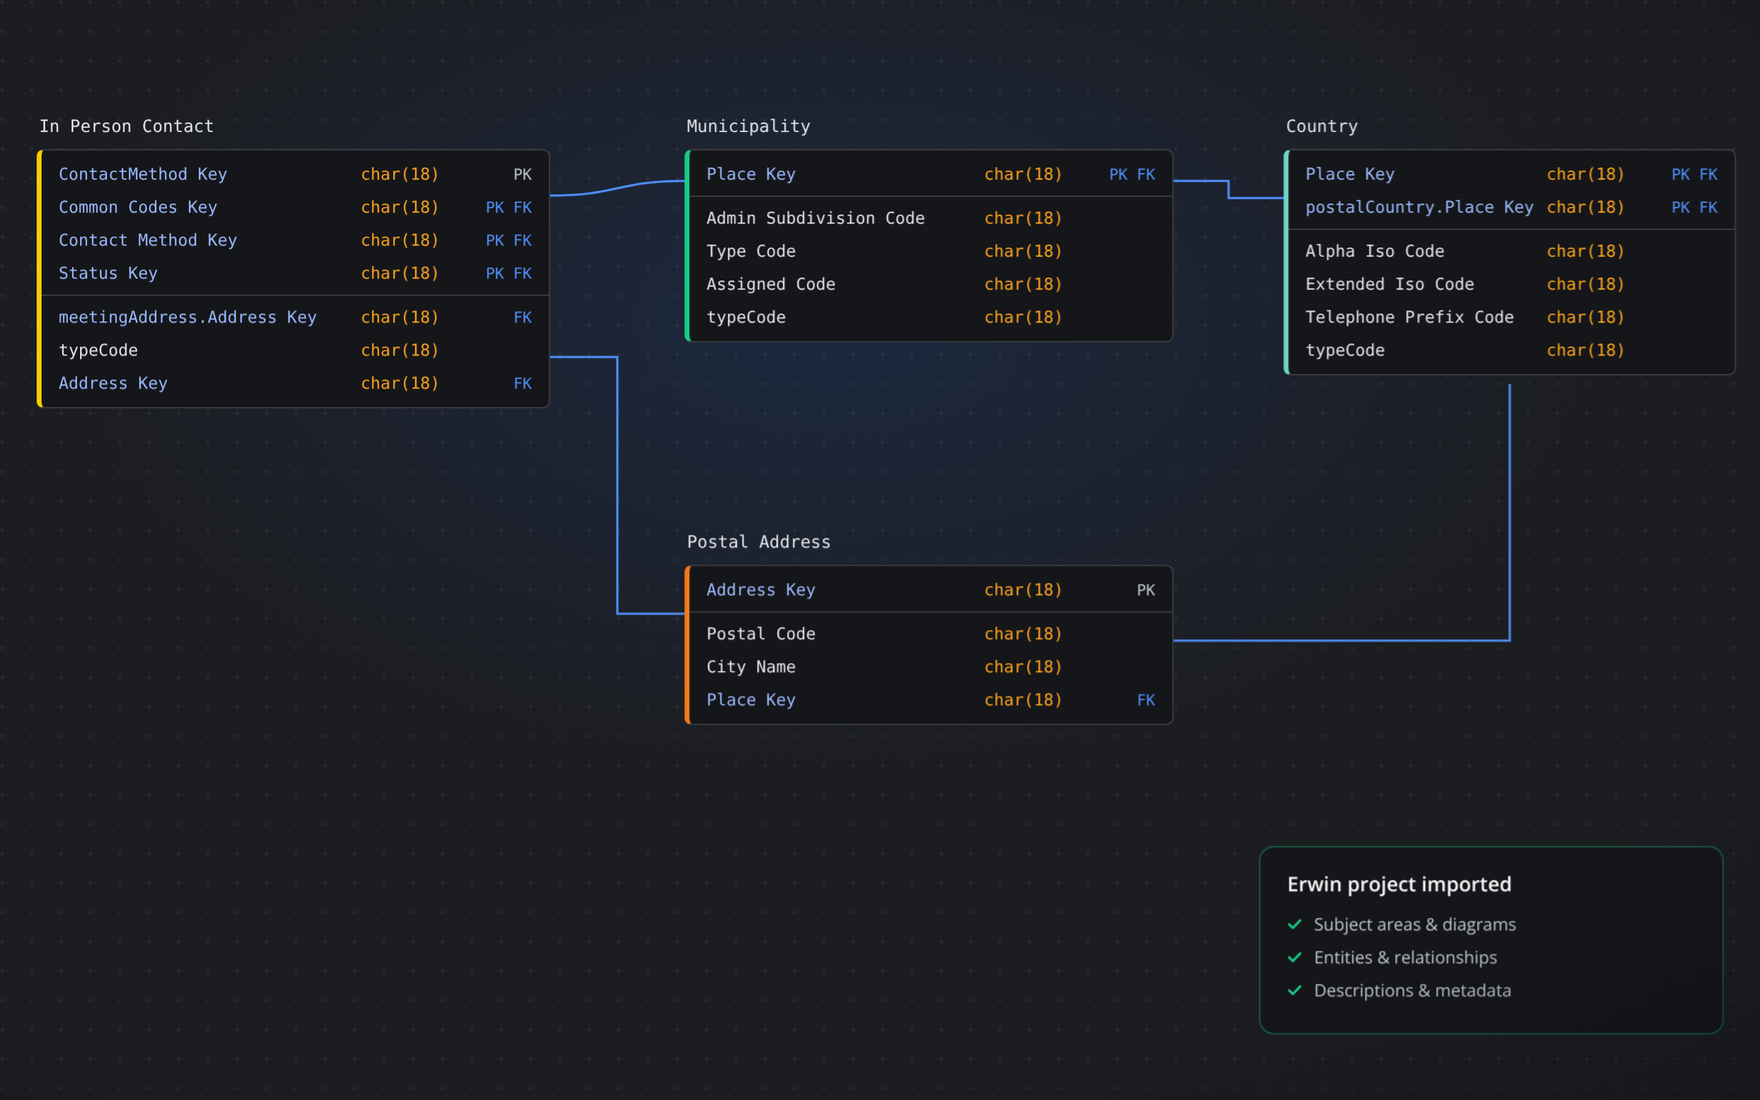Screen dimensions: 1760x1100
Task: Click char(18) type of City Name
Action: tap(1023, 667)
